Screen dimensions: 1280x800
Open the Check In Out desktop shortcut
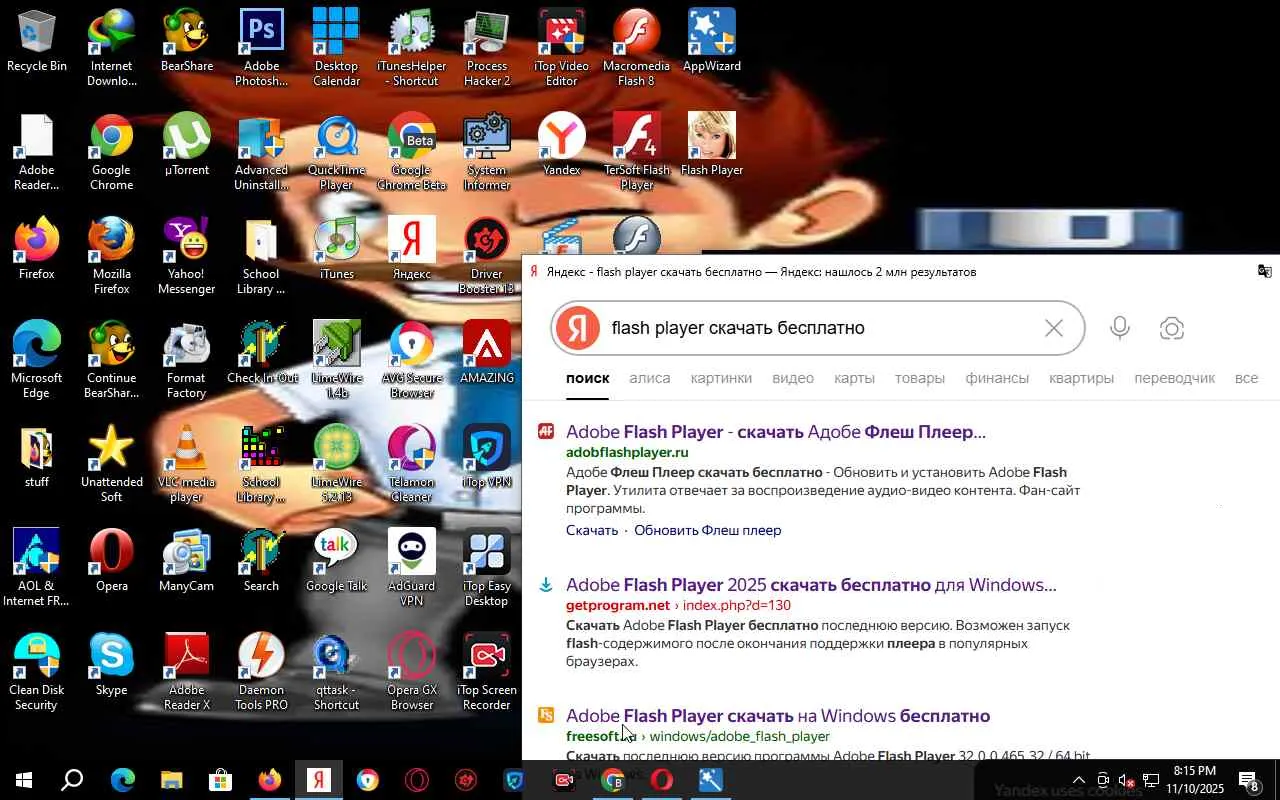(x=261, y=354)
